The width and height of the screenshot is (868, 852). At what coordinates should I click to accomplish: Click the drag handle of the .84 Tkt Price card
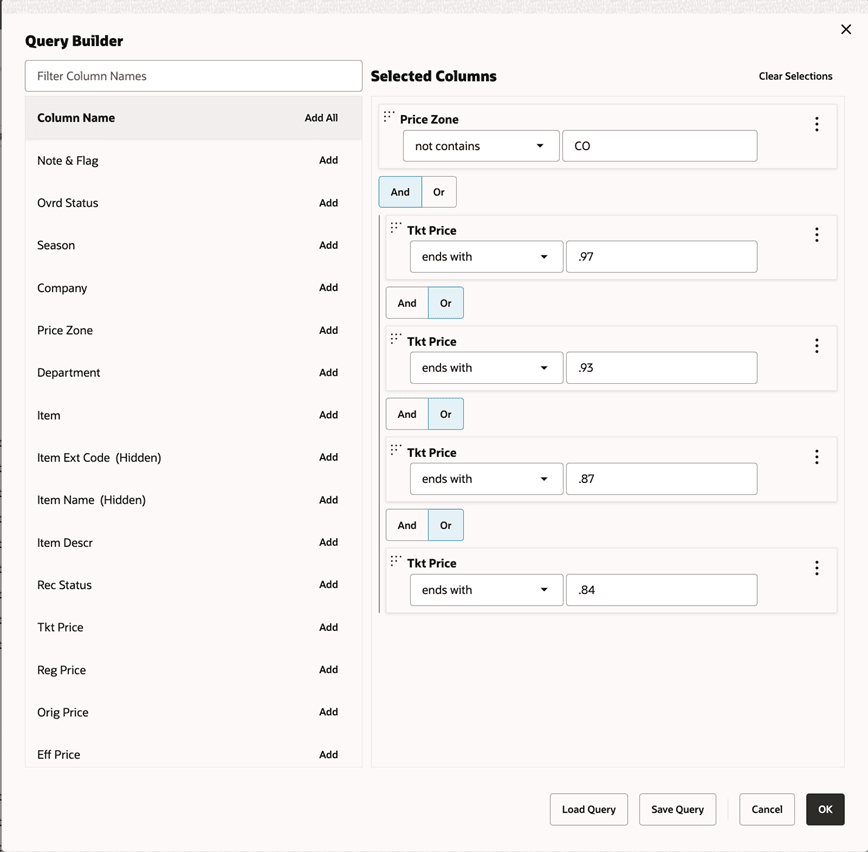point(395,562)
